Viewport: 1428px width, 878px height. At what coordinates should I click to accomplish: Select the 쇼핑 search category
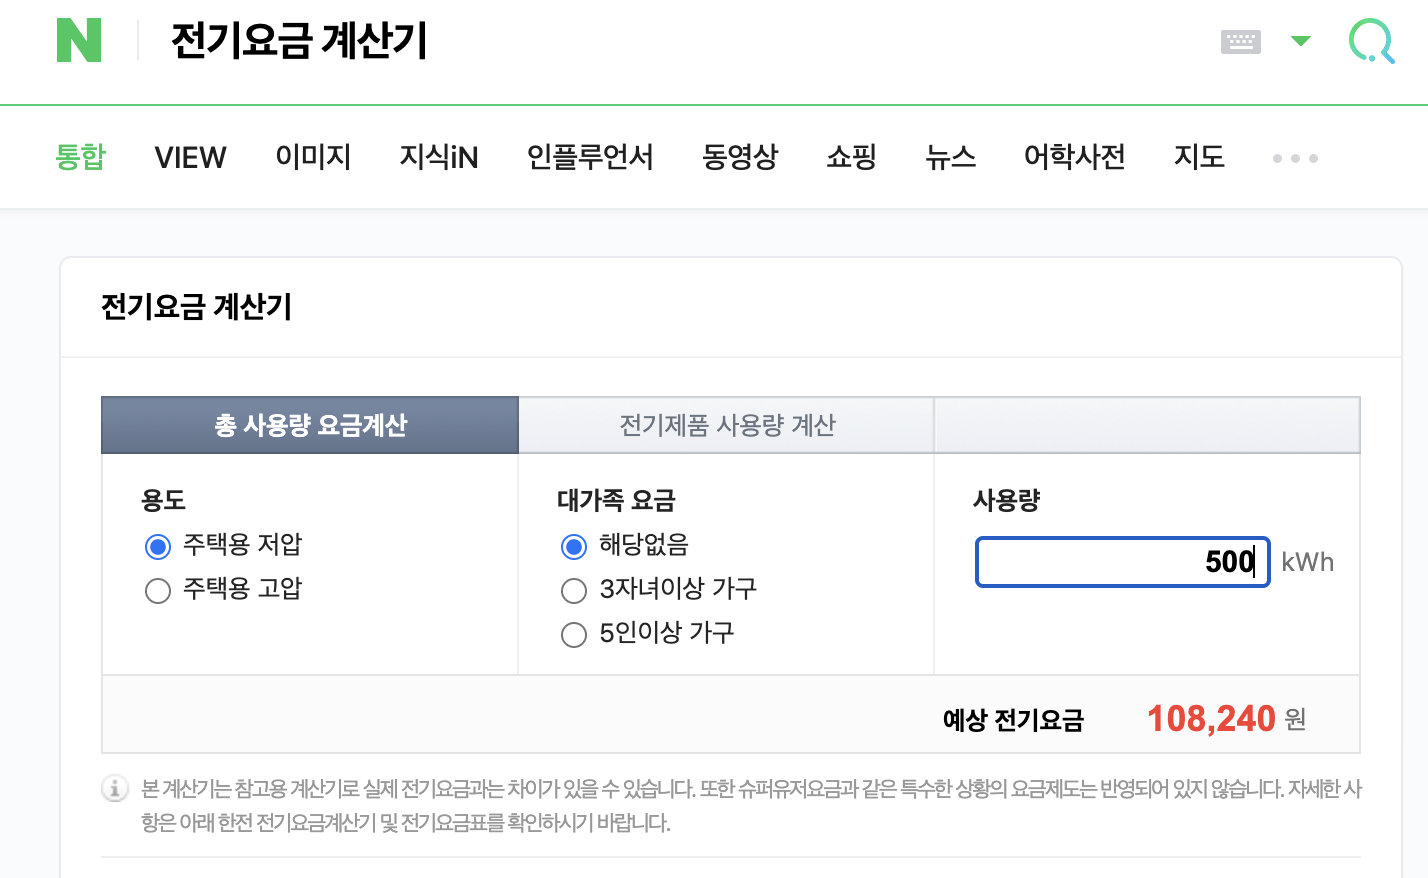[851, 157]
